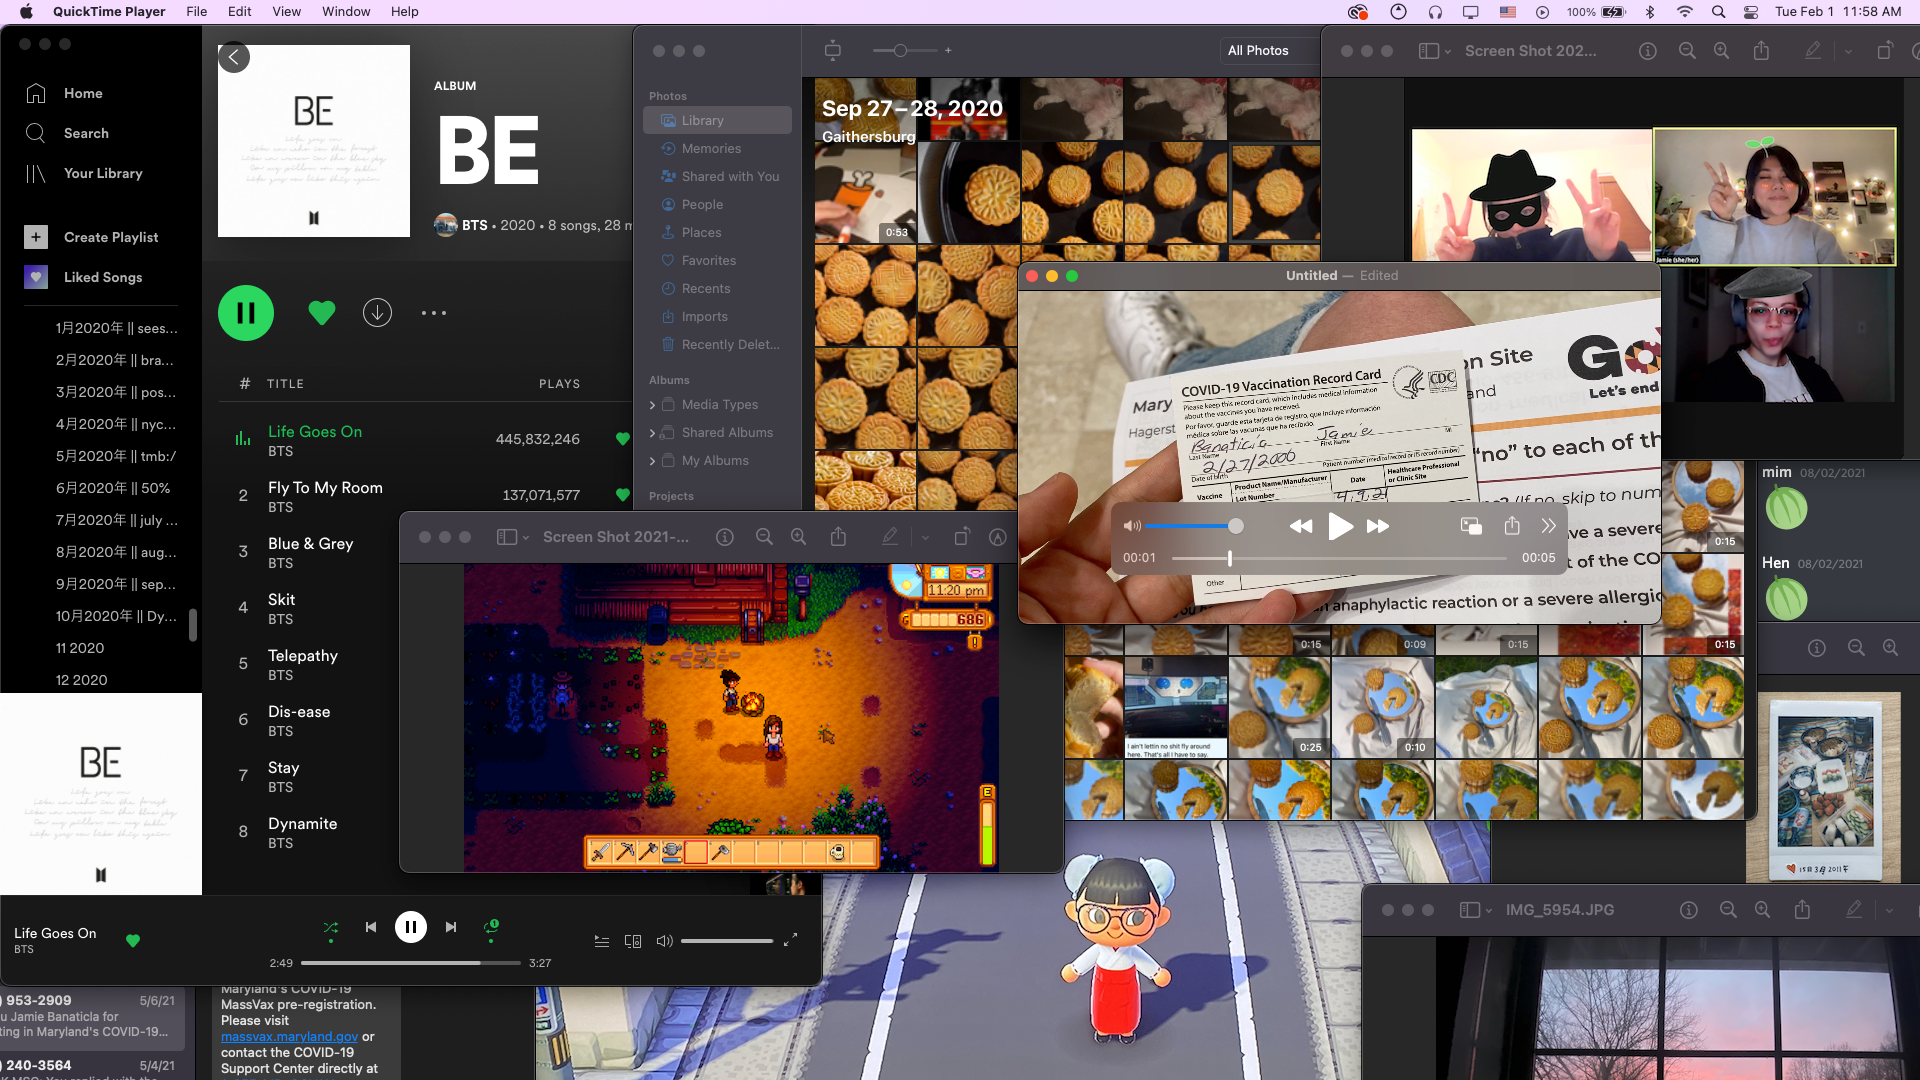Seek in Spotify song progress bar

point(411,963)
